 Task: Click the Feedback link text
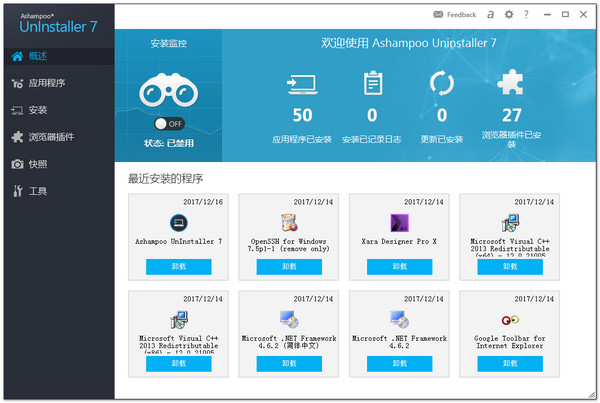(x=461, y=15)
